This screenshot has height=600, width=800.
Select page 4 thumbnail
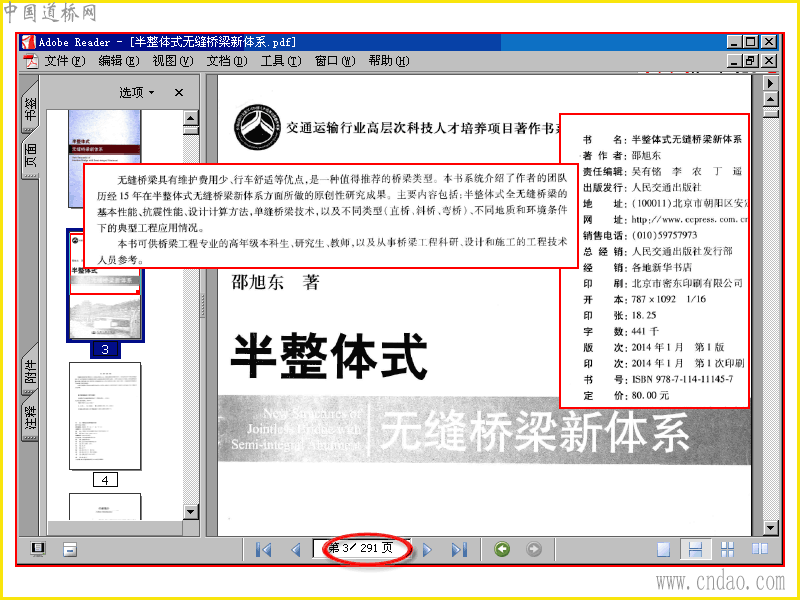tap(105, 416)
